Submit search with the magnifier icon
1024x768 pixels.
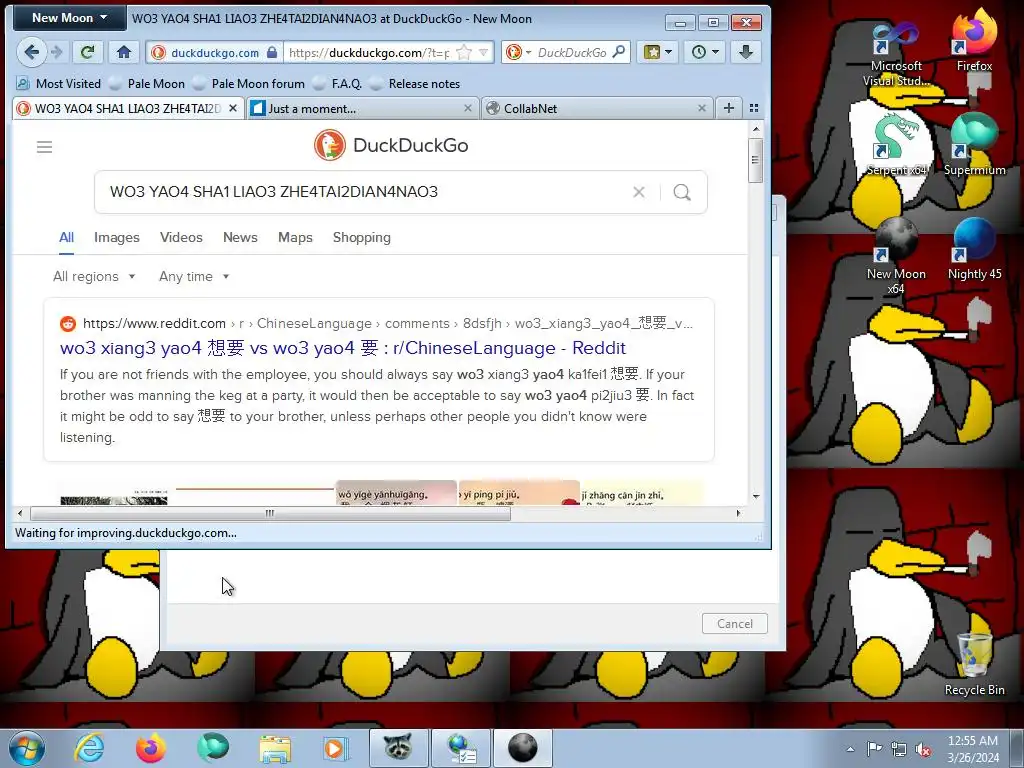click(682, 192)
